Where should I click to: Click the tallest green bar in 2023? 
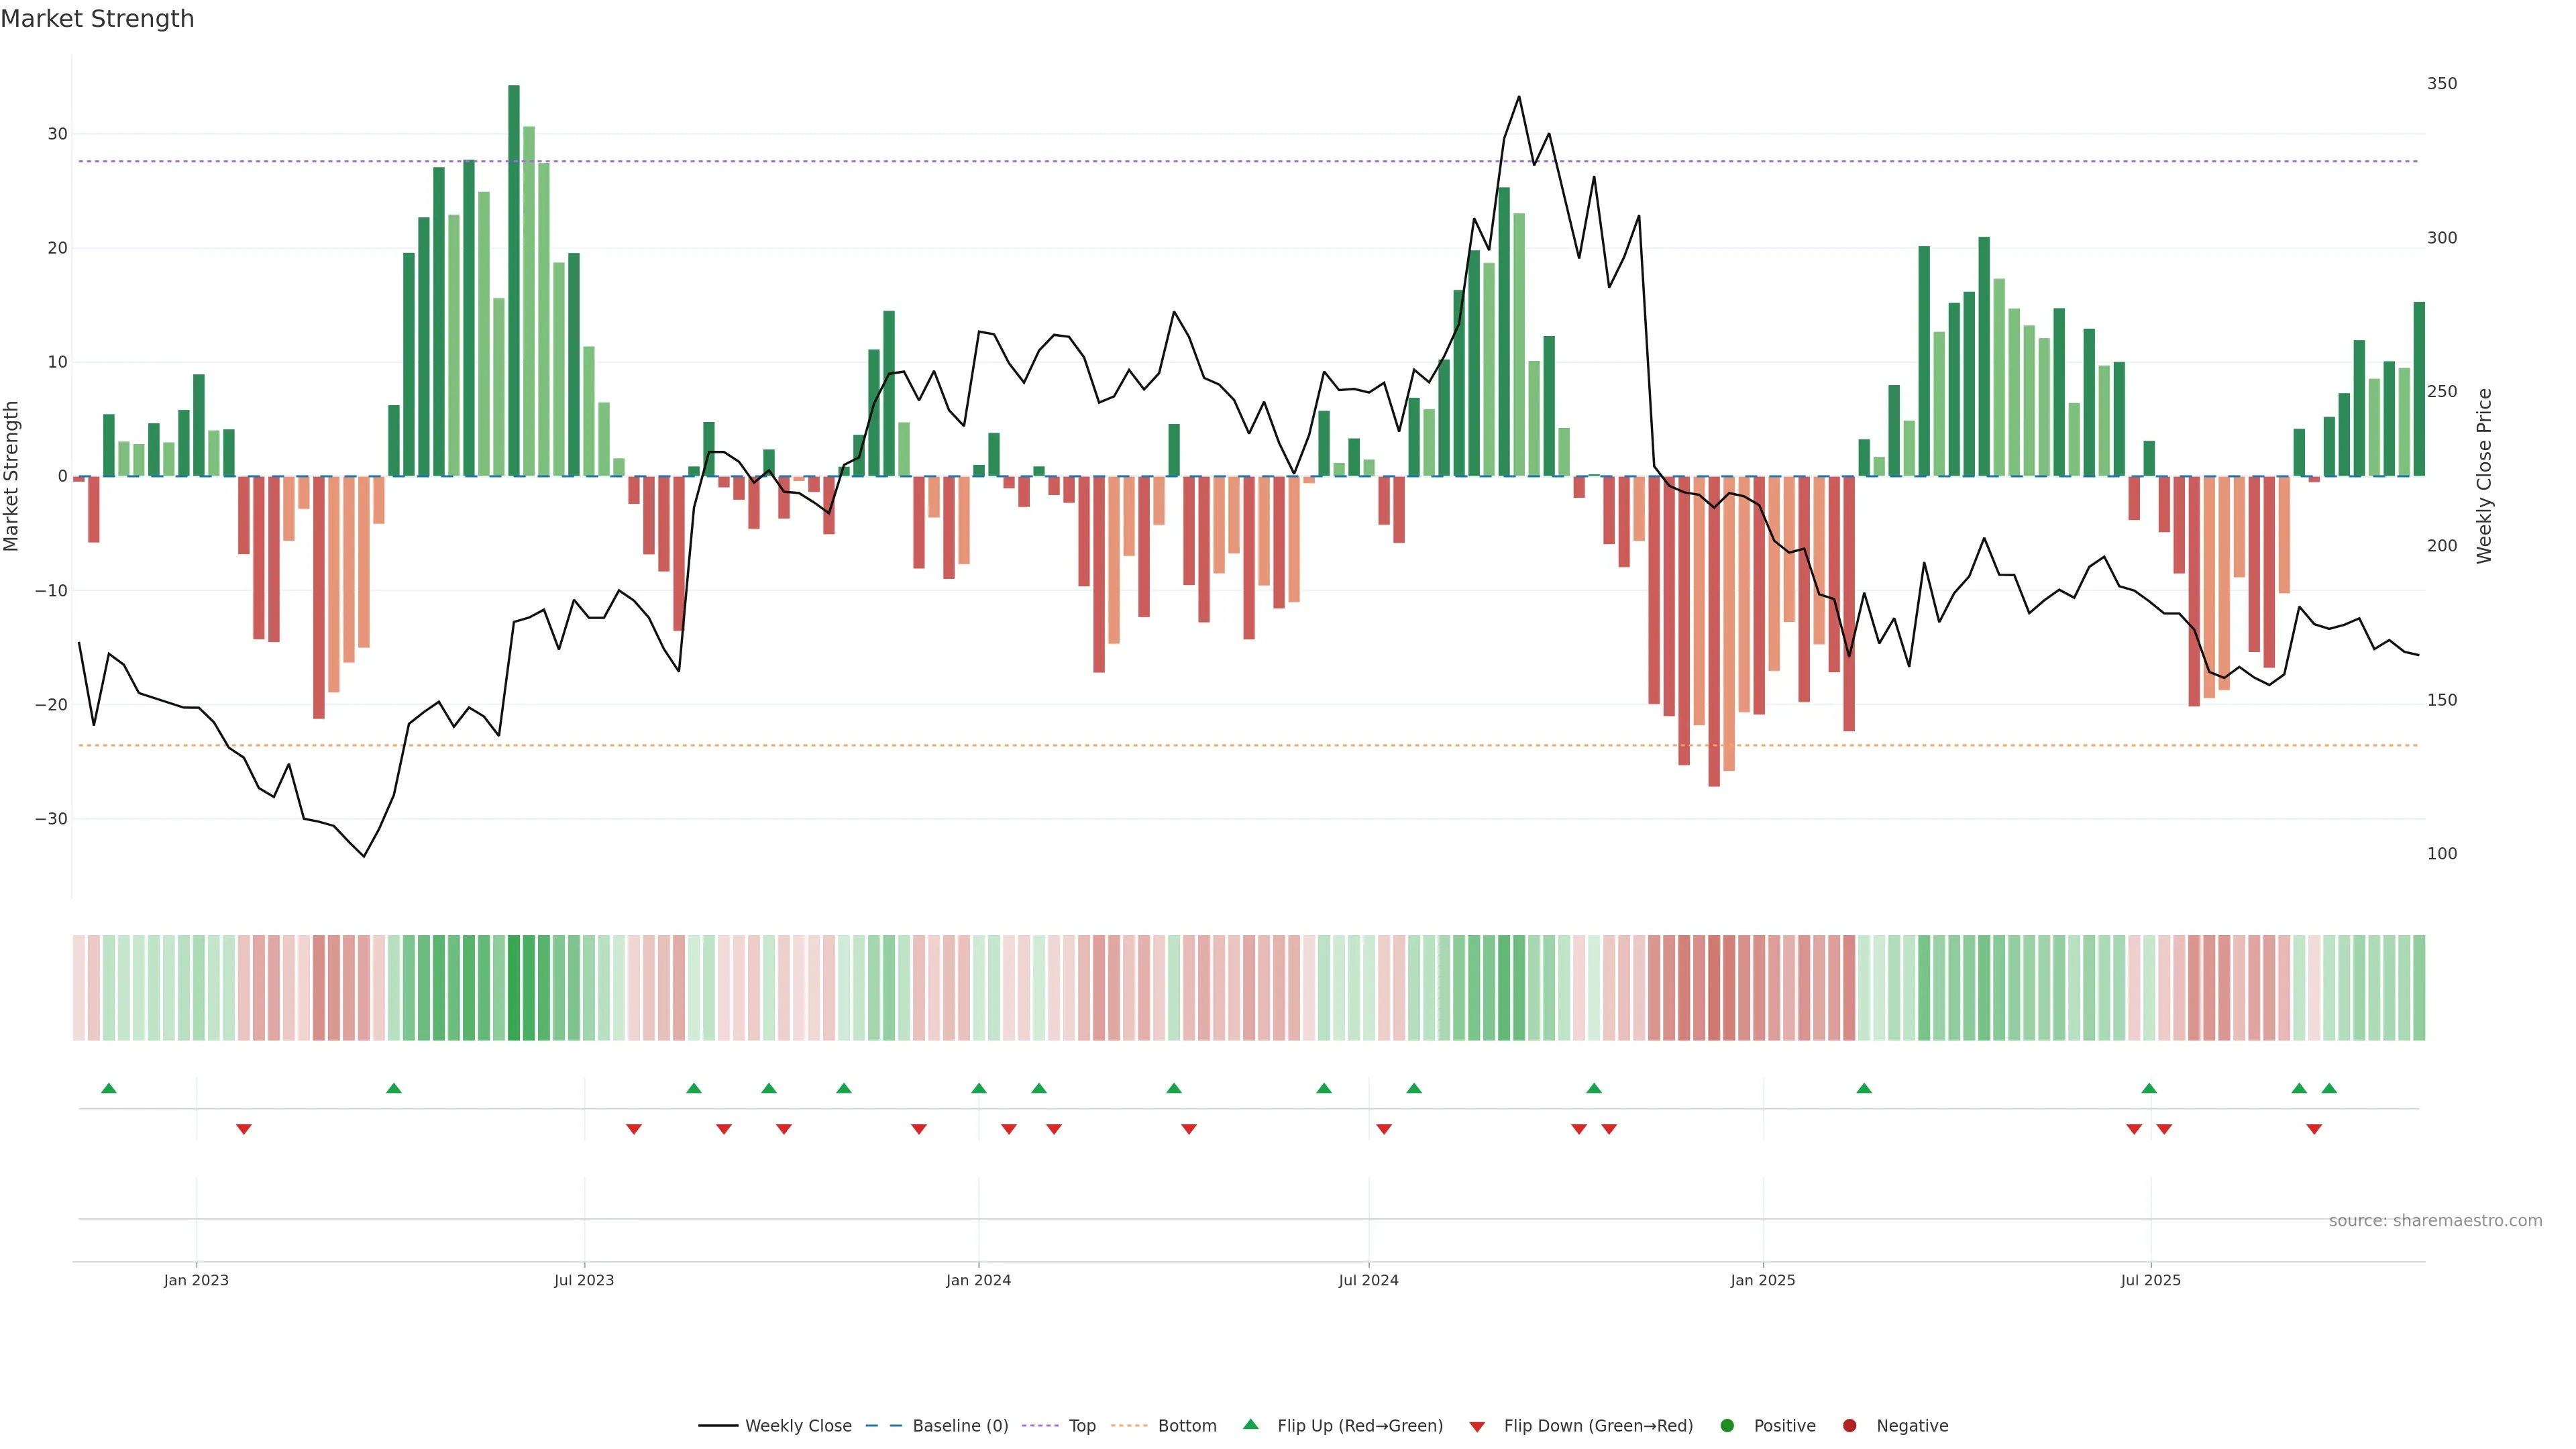coord(514,280)
